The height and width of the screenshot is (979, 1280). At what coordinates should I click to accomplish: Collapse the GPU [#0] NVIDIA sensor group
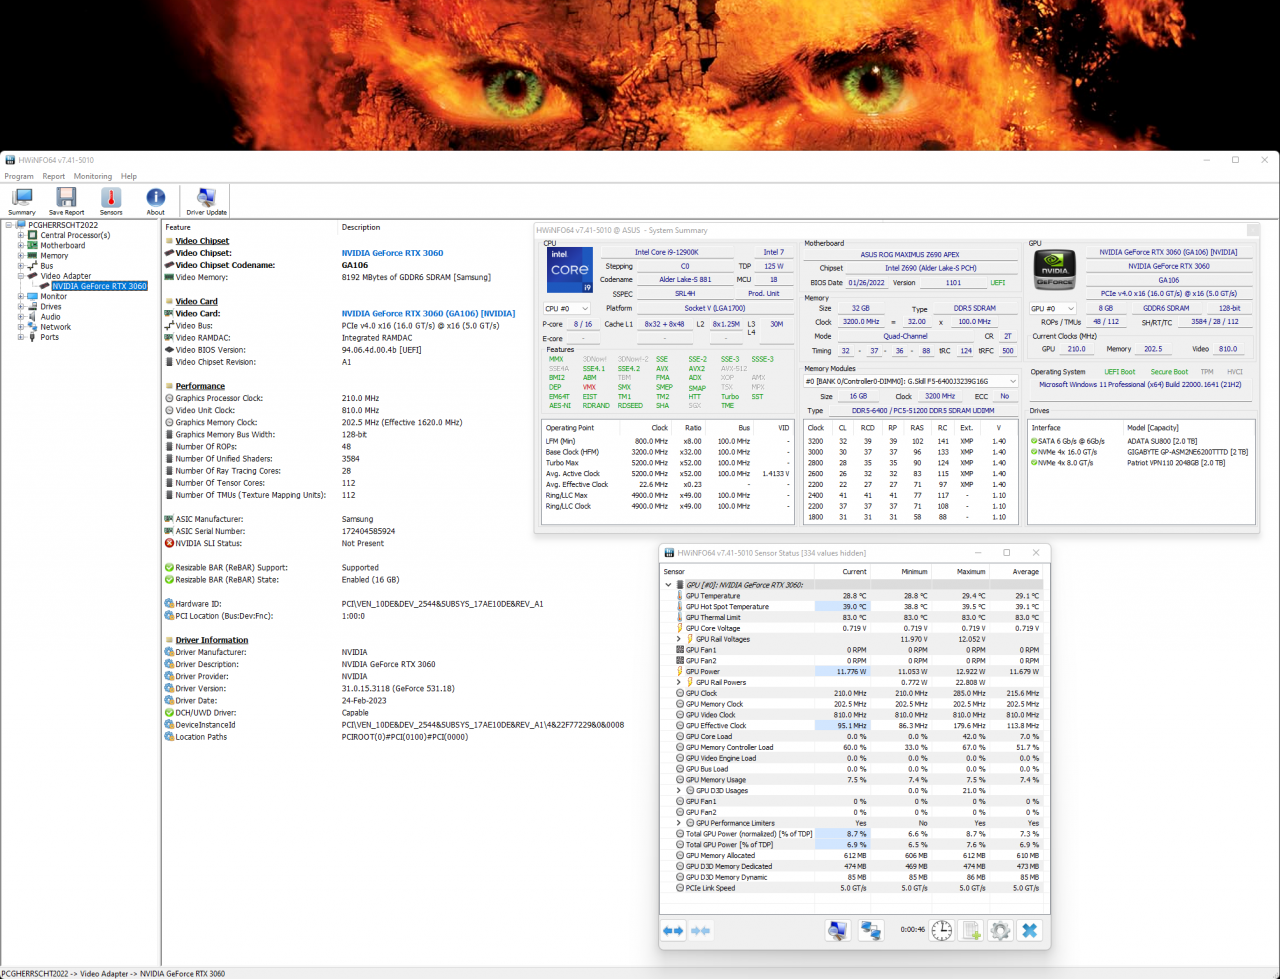pyautogui.click(x=668, y=585)
